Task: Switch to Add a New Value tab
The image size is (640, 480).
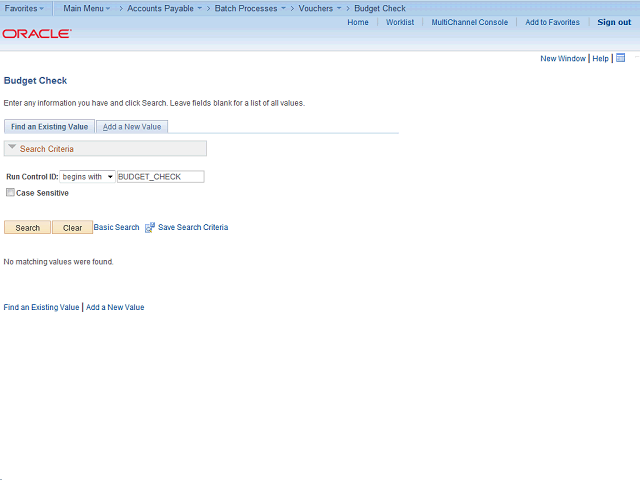Action: (132, 127)
